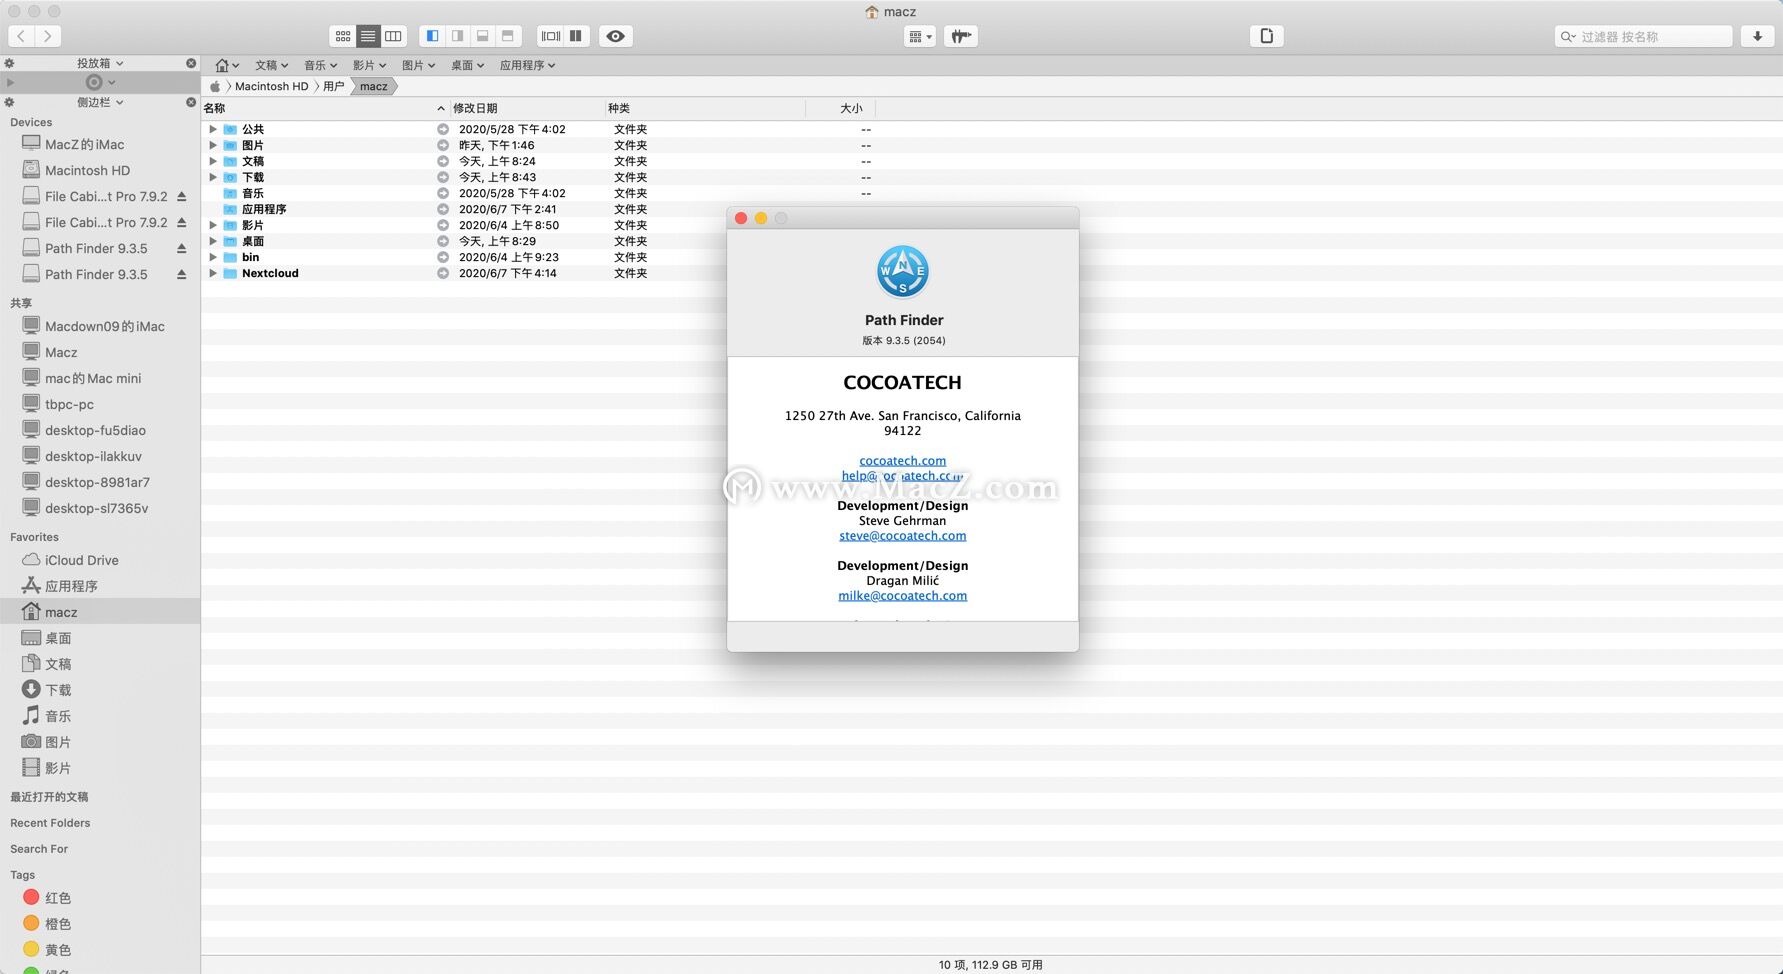1783x974 pixels.
Task: Select Macintosh HD in Devices
Action: coord(100,170)
